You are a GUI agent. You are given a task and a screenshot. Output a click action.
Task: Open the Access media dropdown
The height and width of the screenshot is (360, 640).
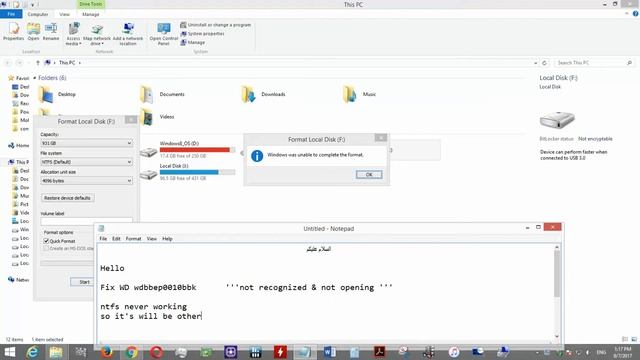[73, 34]
